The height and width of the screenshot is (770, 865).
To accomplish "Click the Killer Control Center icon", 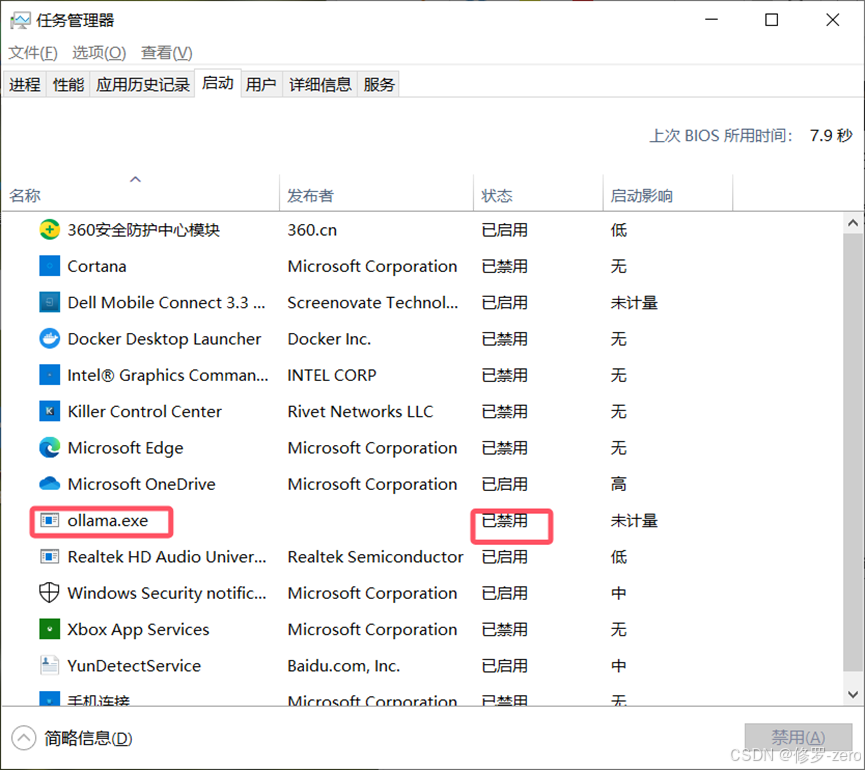I will (x=50, y=411).
